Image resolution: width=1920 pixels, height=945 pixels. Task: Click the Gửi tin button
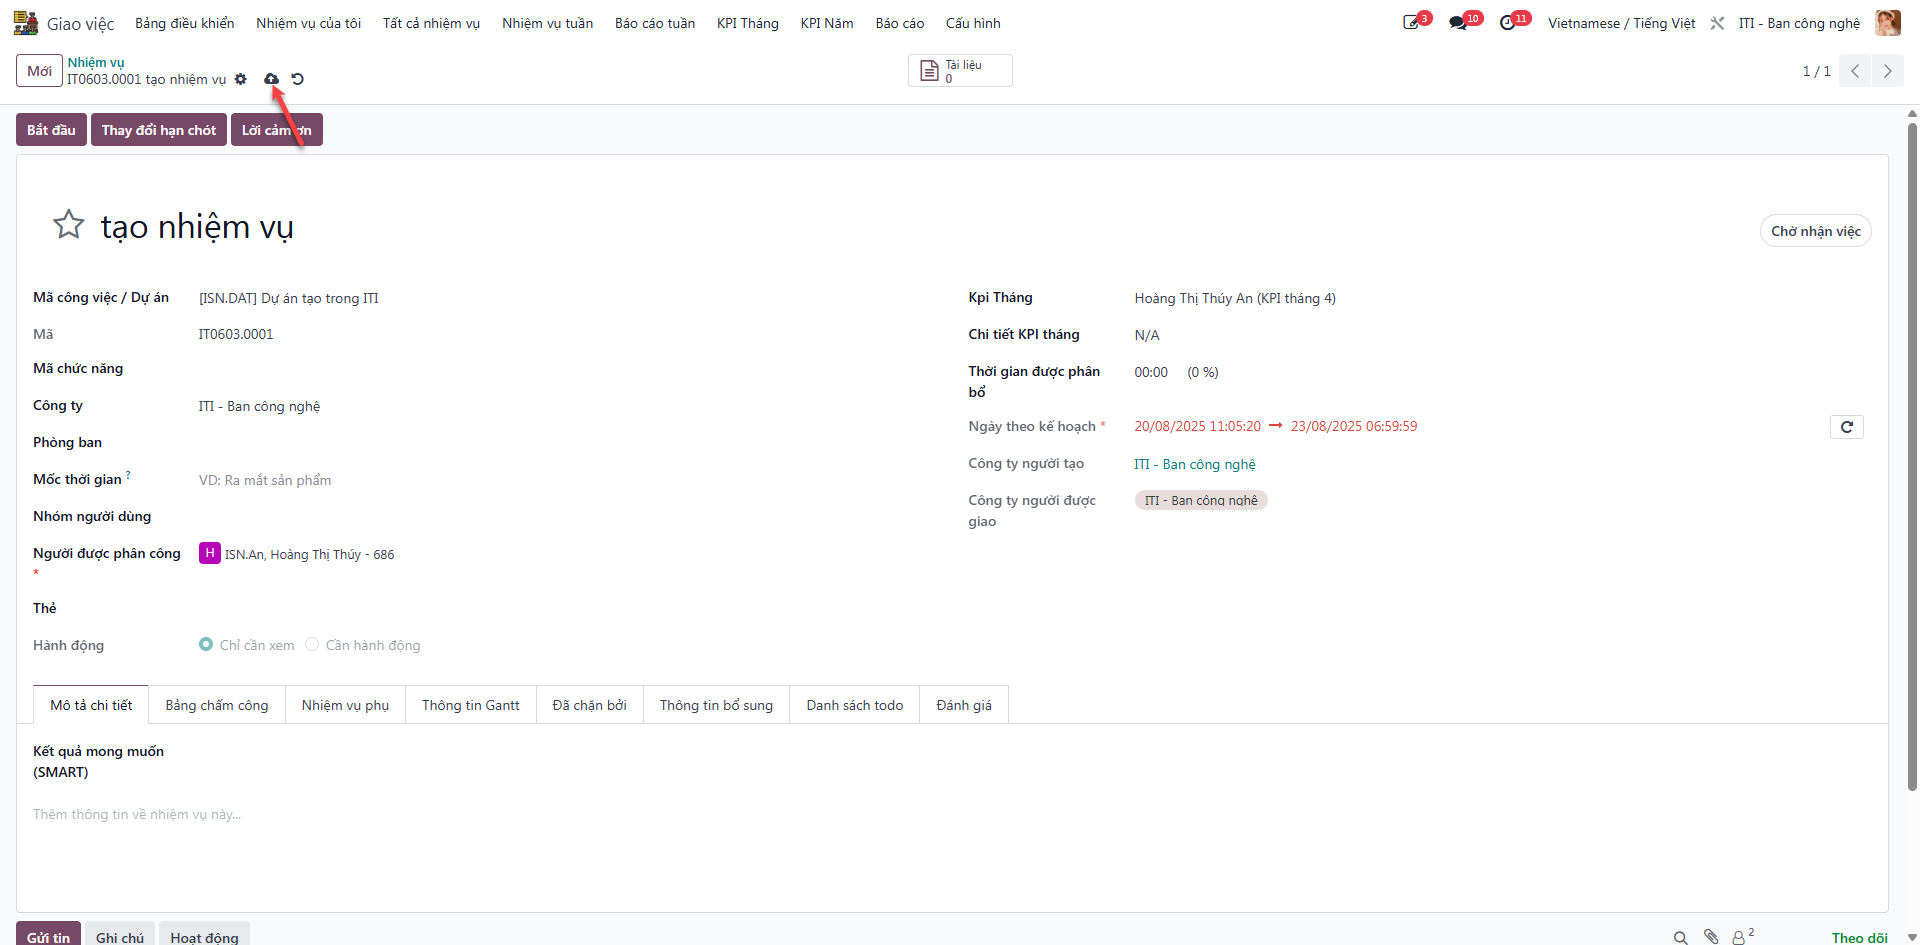tap(48, 934)
